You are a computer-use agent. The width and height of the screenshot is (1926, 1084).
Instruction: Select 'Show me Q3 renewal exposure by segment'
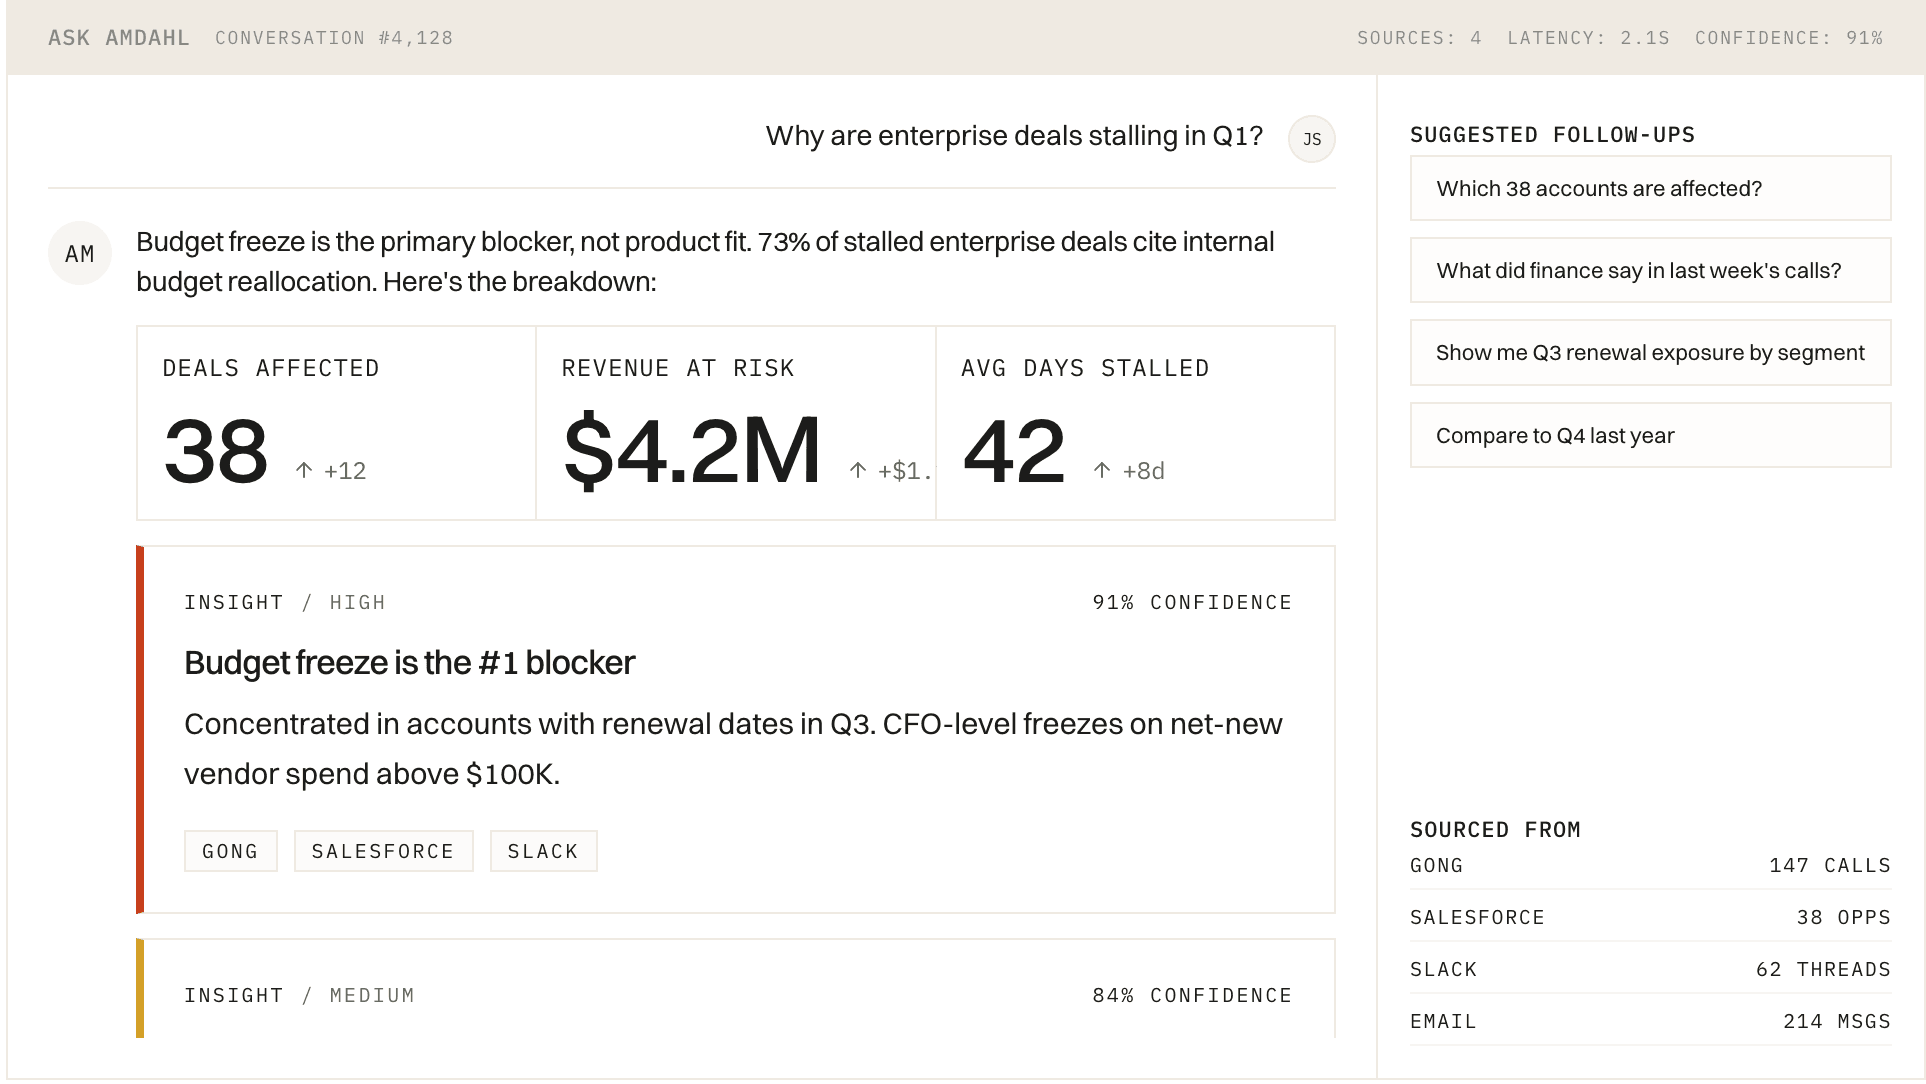point(1649,352)
